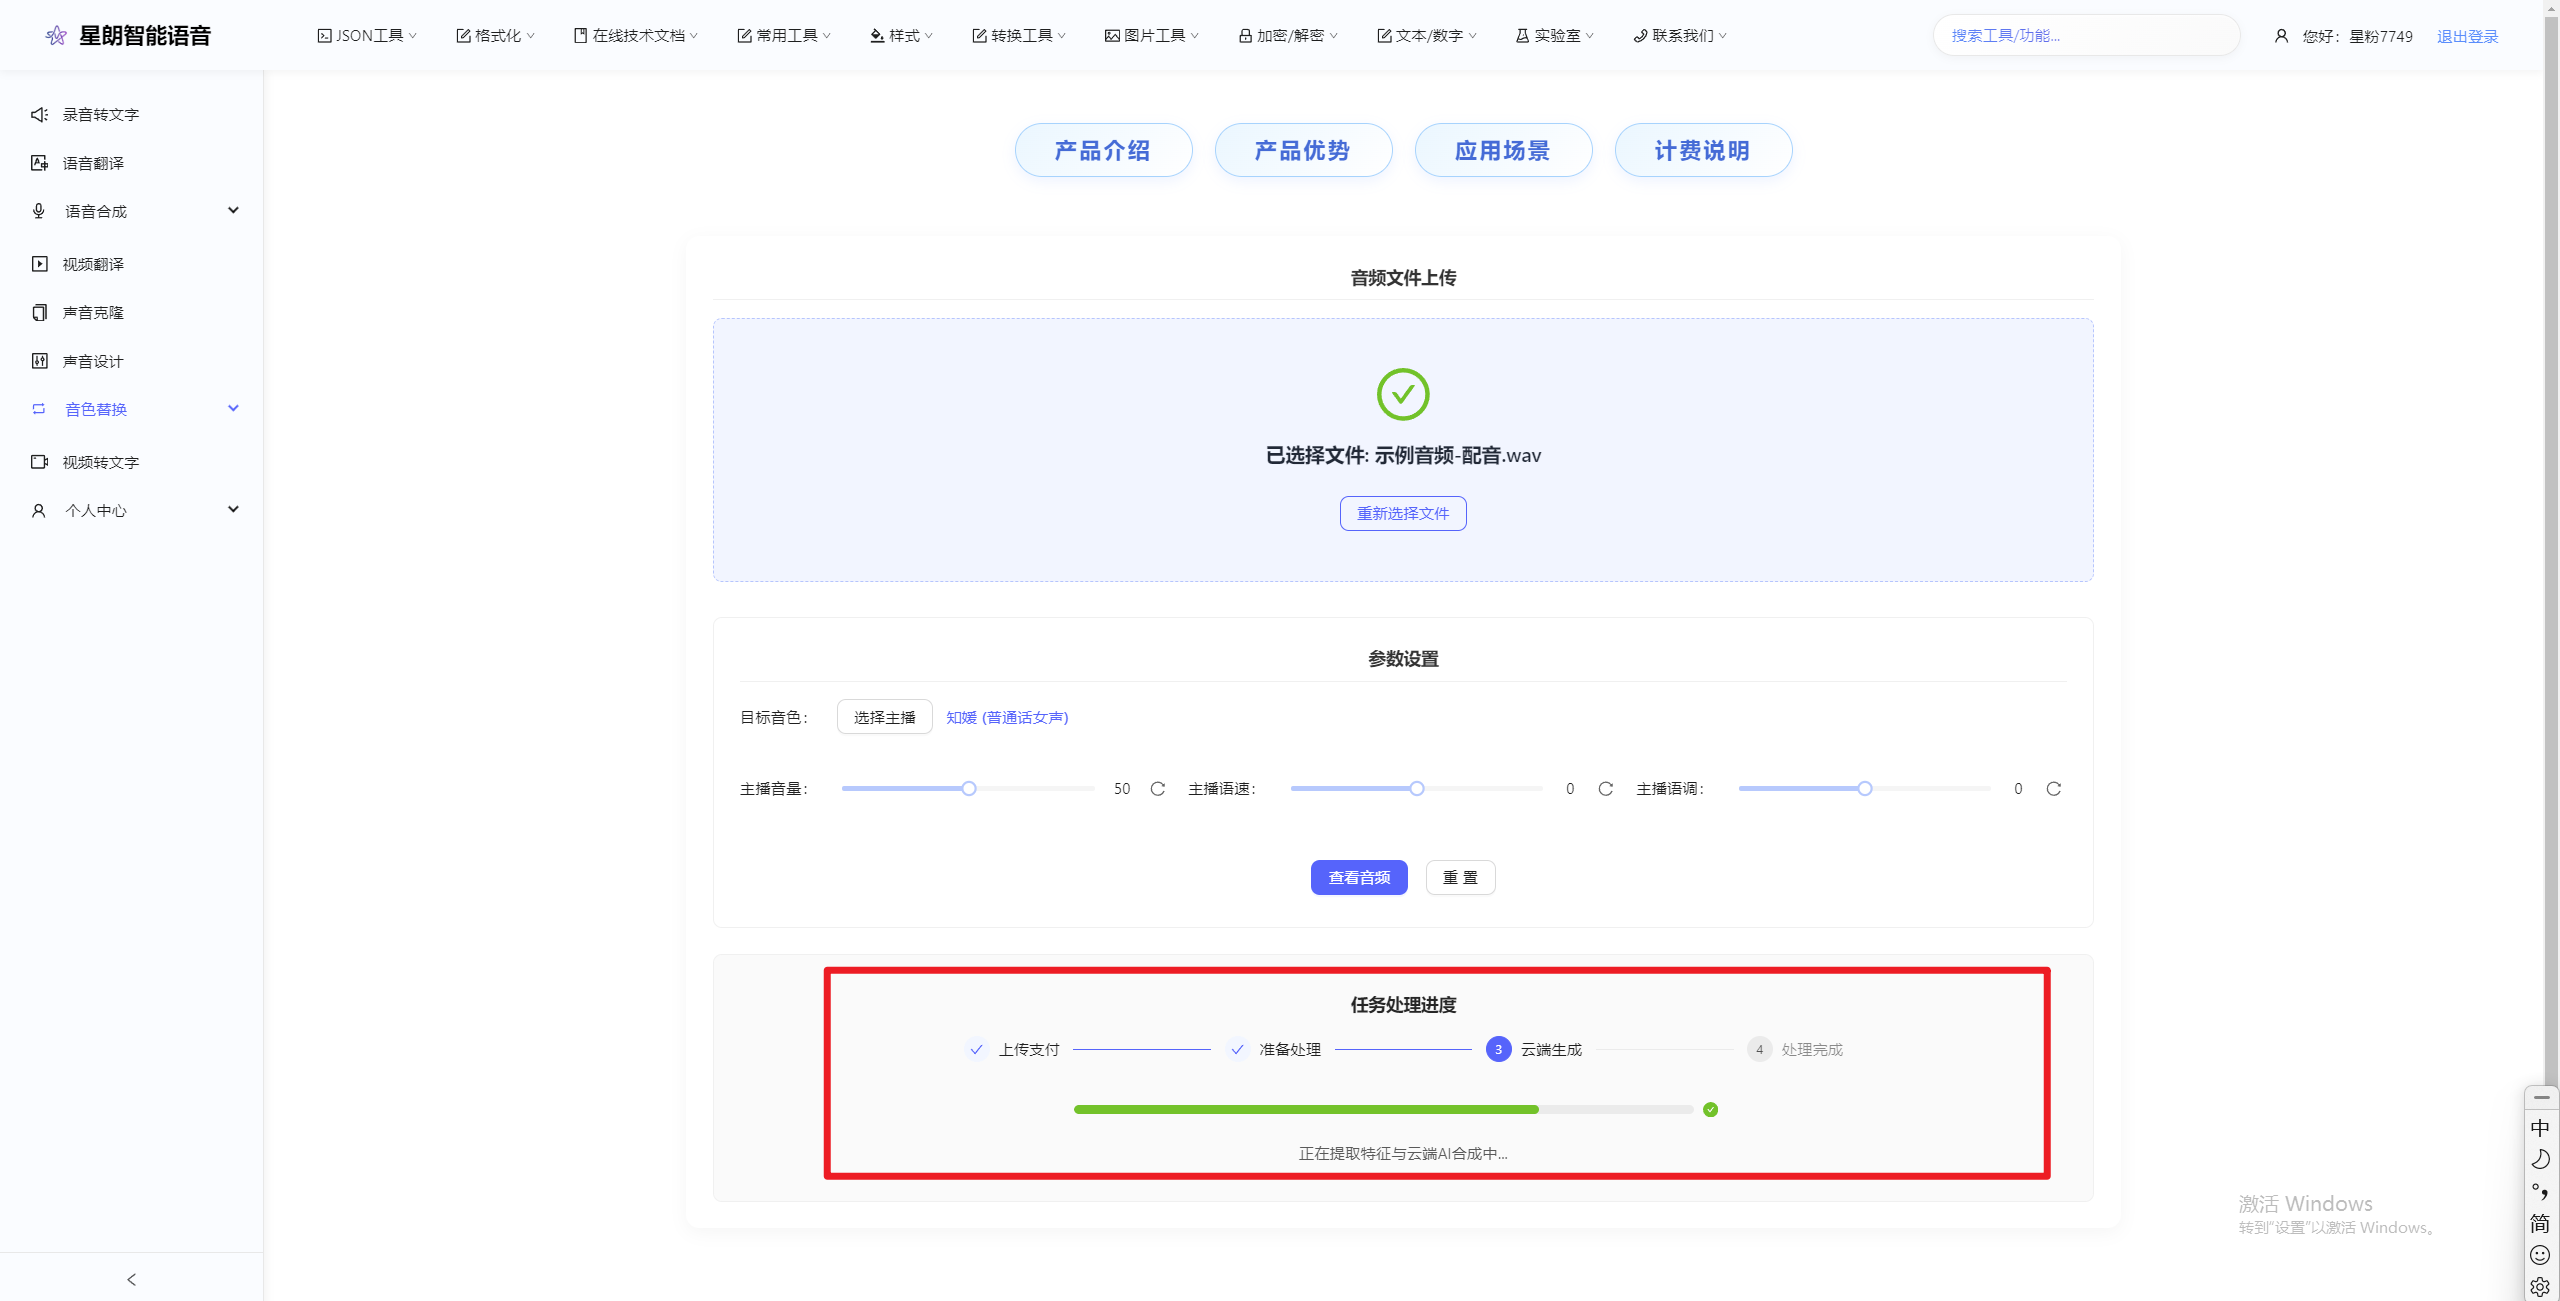Open the 联系我们 menu
Viewport: 2560px width, 1301px height.
tap(1680, 36)
